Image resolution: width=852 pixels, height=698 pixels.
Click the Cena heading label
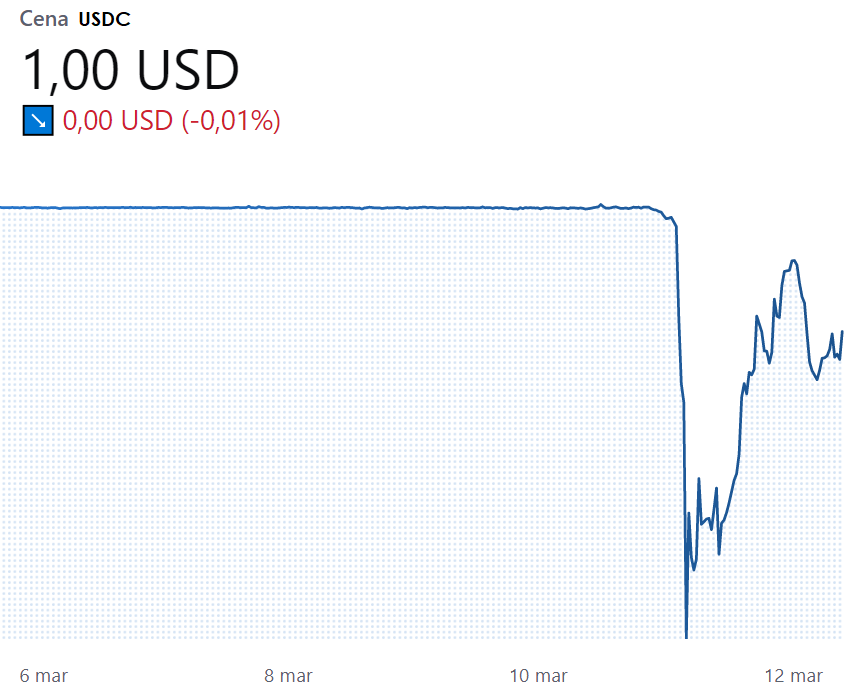coord(44,20)
